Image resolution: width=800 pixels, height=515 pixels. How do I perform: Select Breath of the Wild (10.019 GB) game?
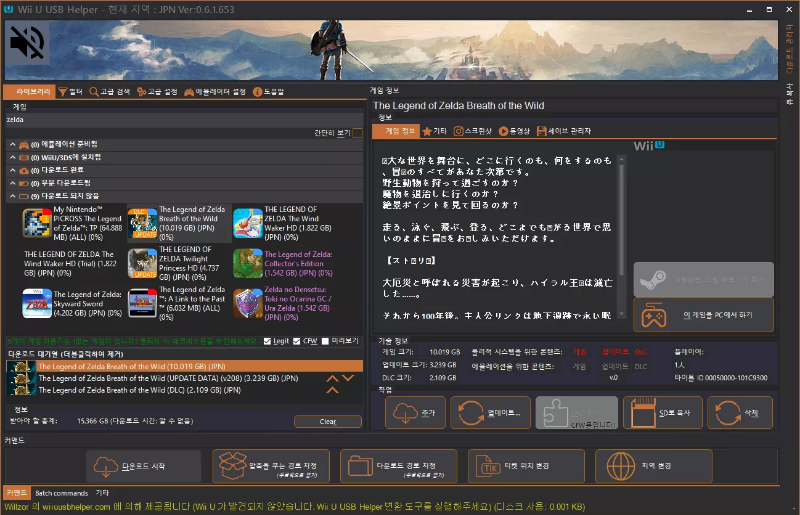click(x=178, y=223)
